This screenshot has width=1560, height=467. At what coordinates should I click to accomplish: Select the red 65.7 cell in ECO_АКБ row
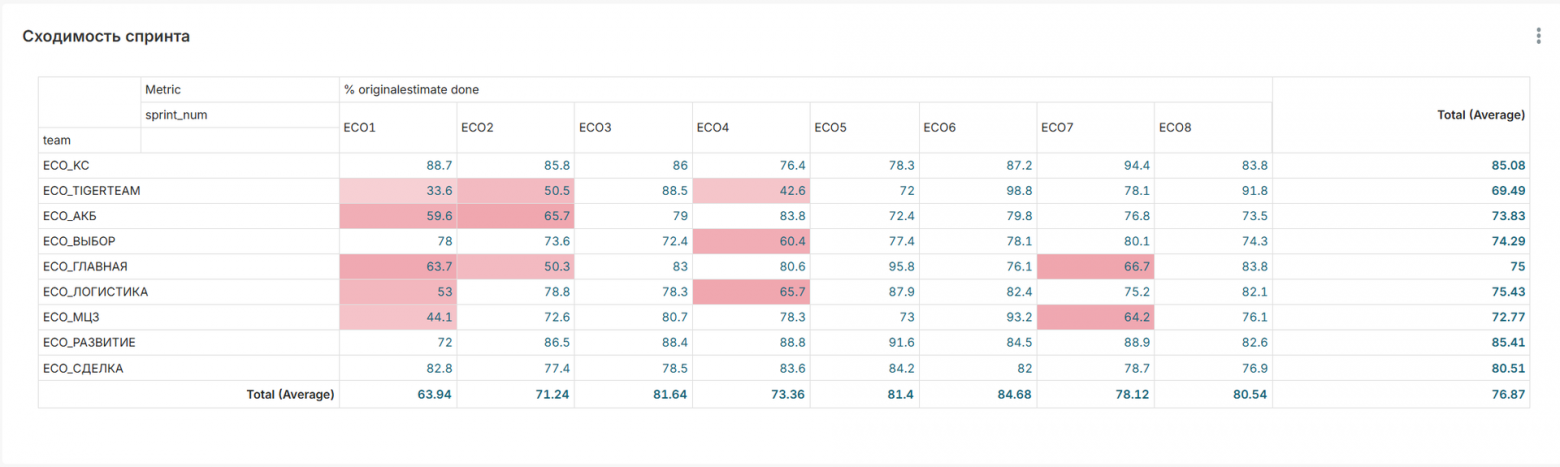coord(515,216)
